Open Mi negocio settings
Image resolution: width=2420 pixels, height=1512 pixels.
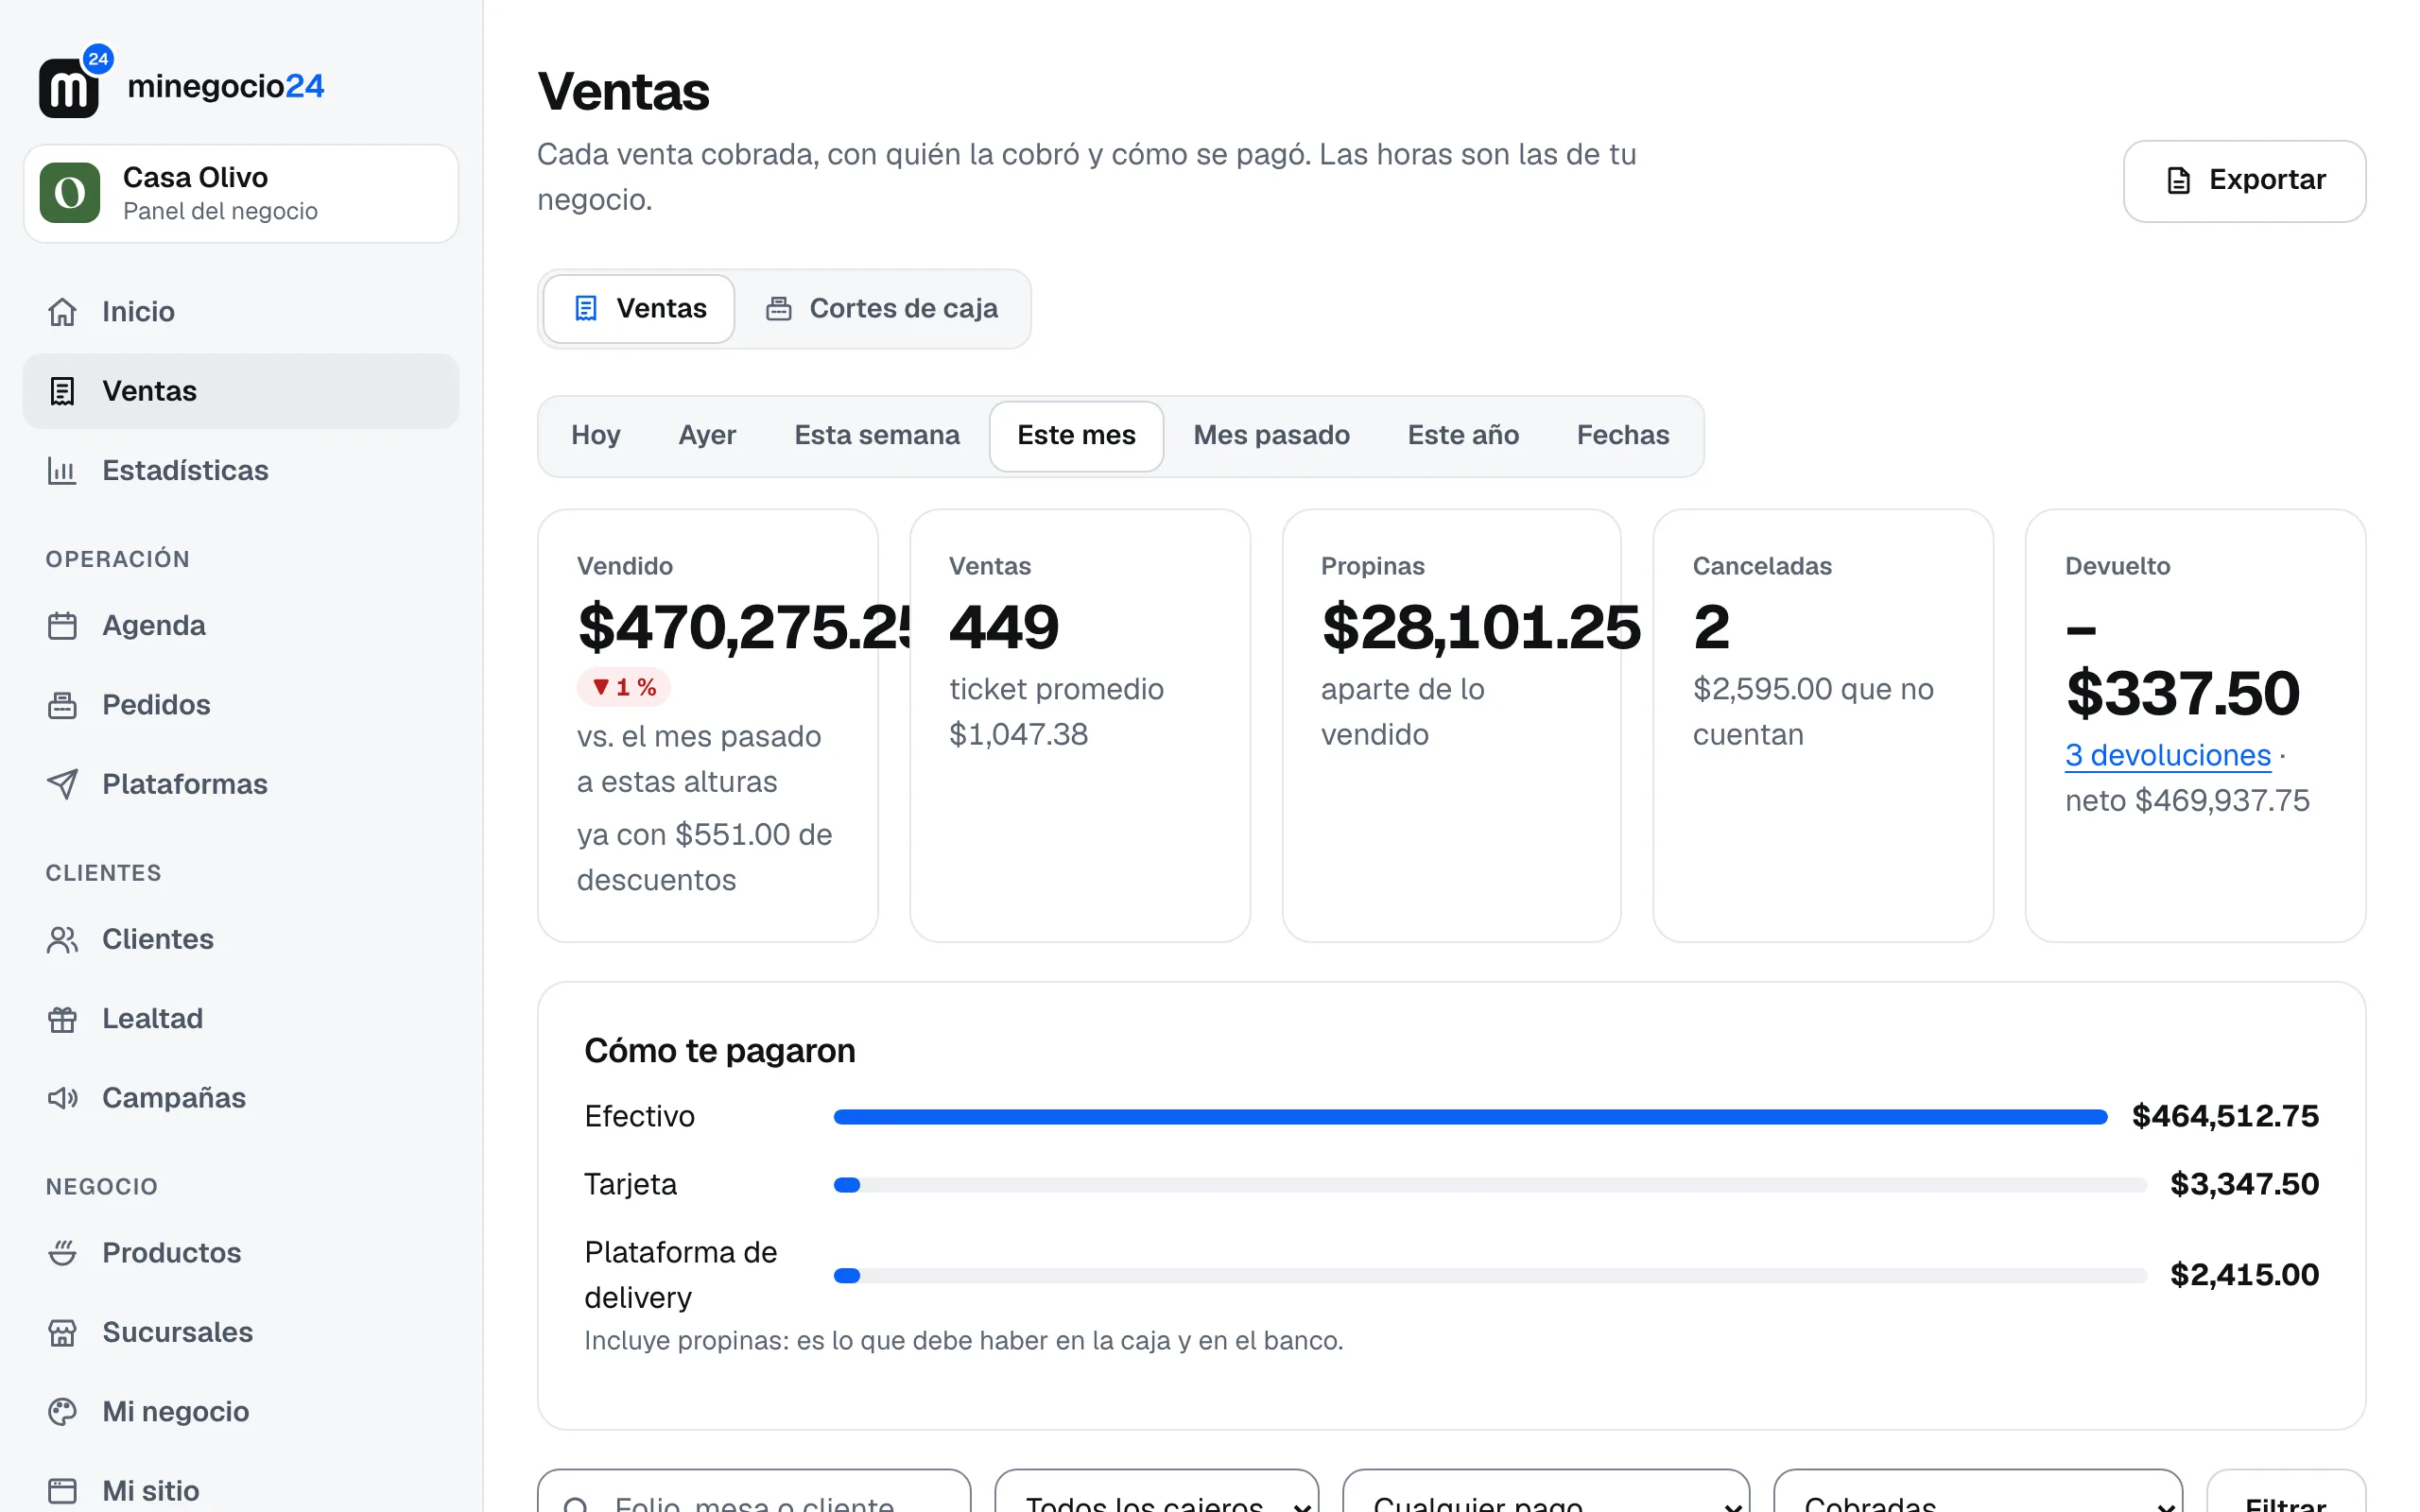241,1412
